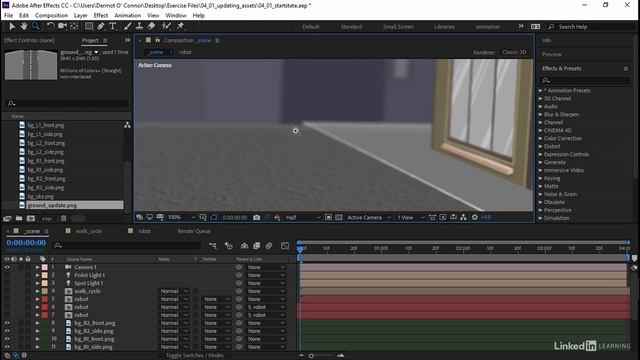Expand Color Correction effects category
640x360 pixels.
(x=540, y=138)
